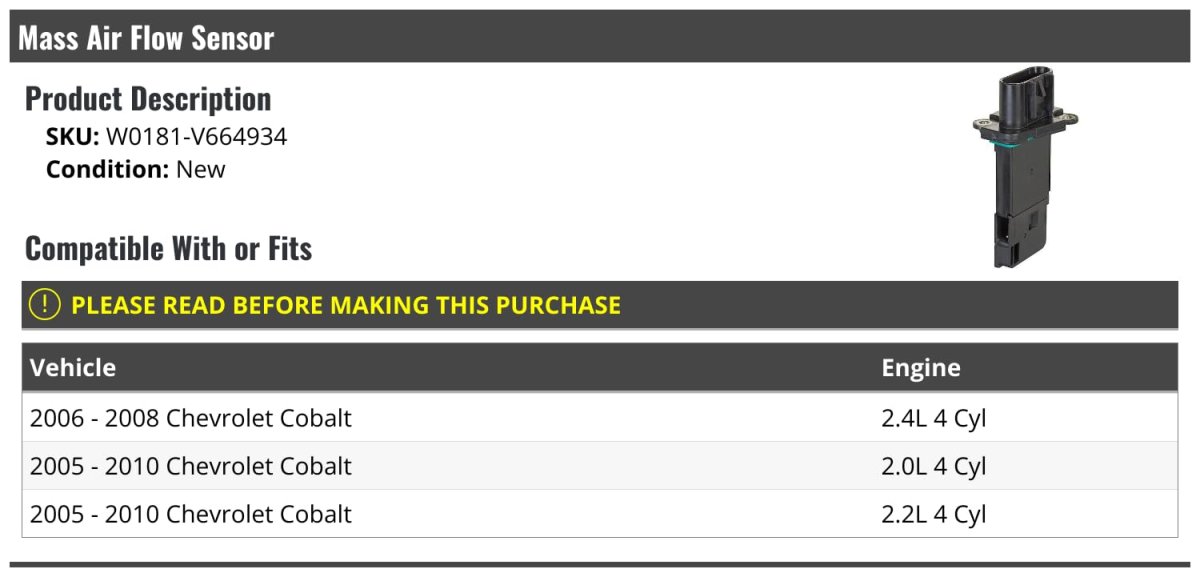Viewport: 1200px width, 577px height.
Task: Select the SKU number W0181-V664934
Action: tap(196, 137)
